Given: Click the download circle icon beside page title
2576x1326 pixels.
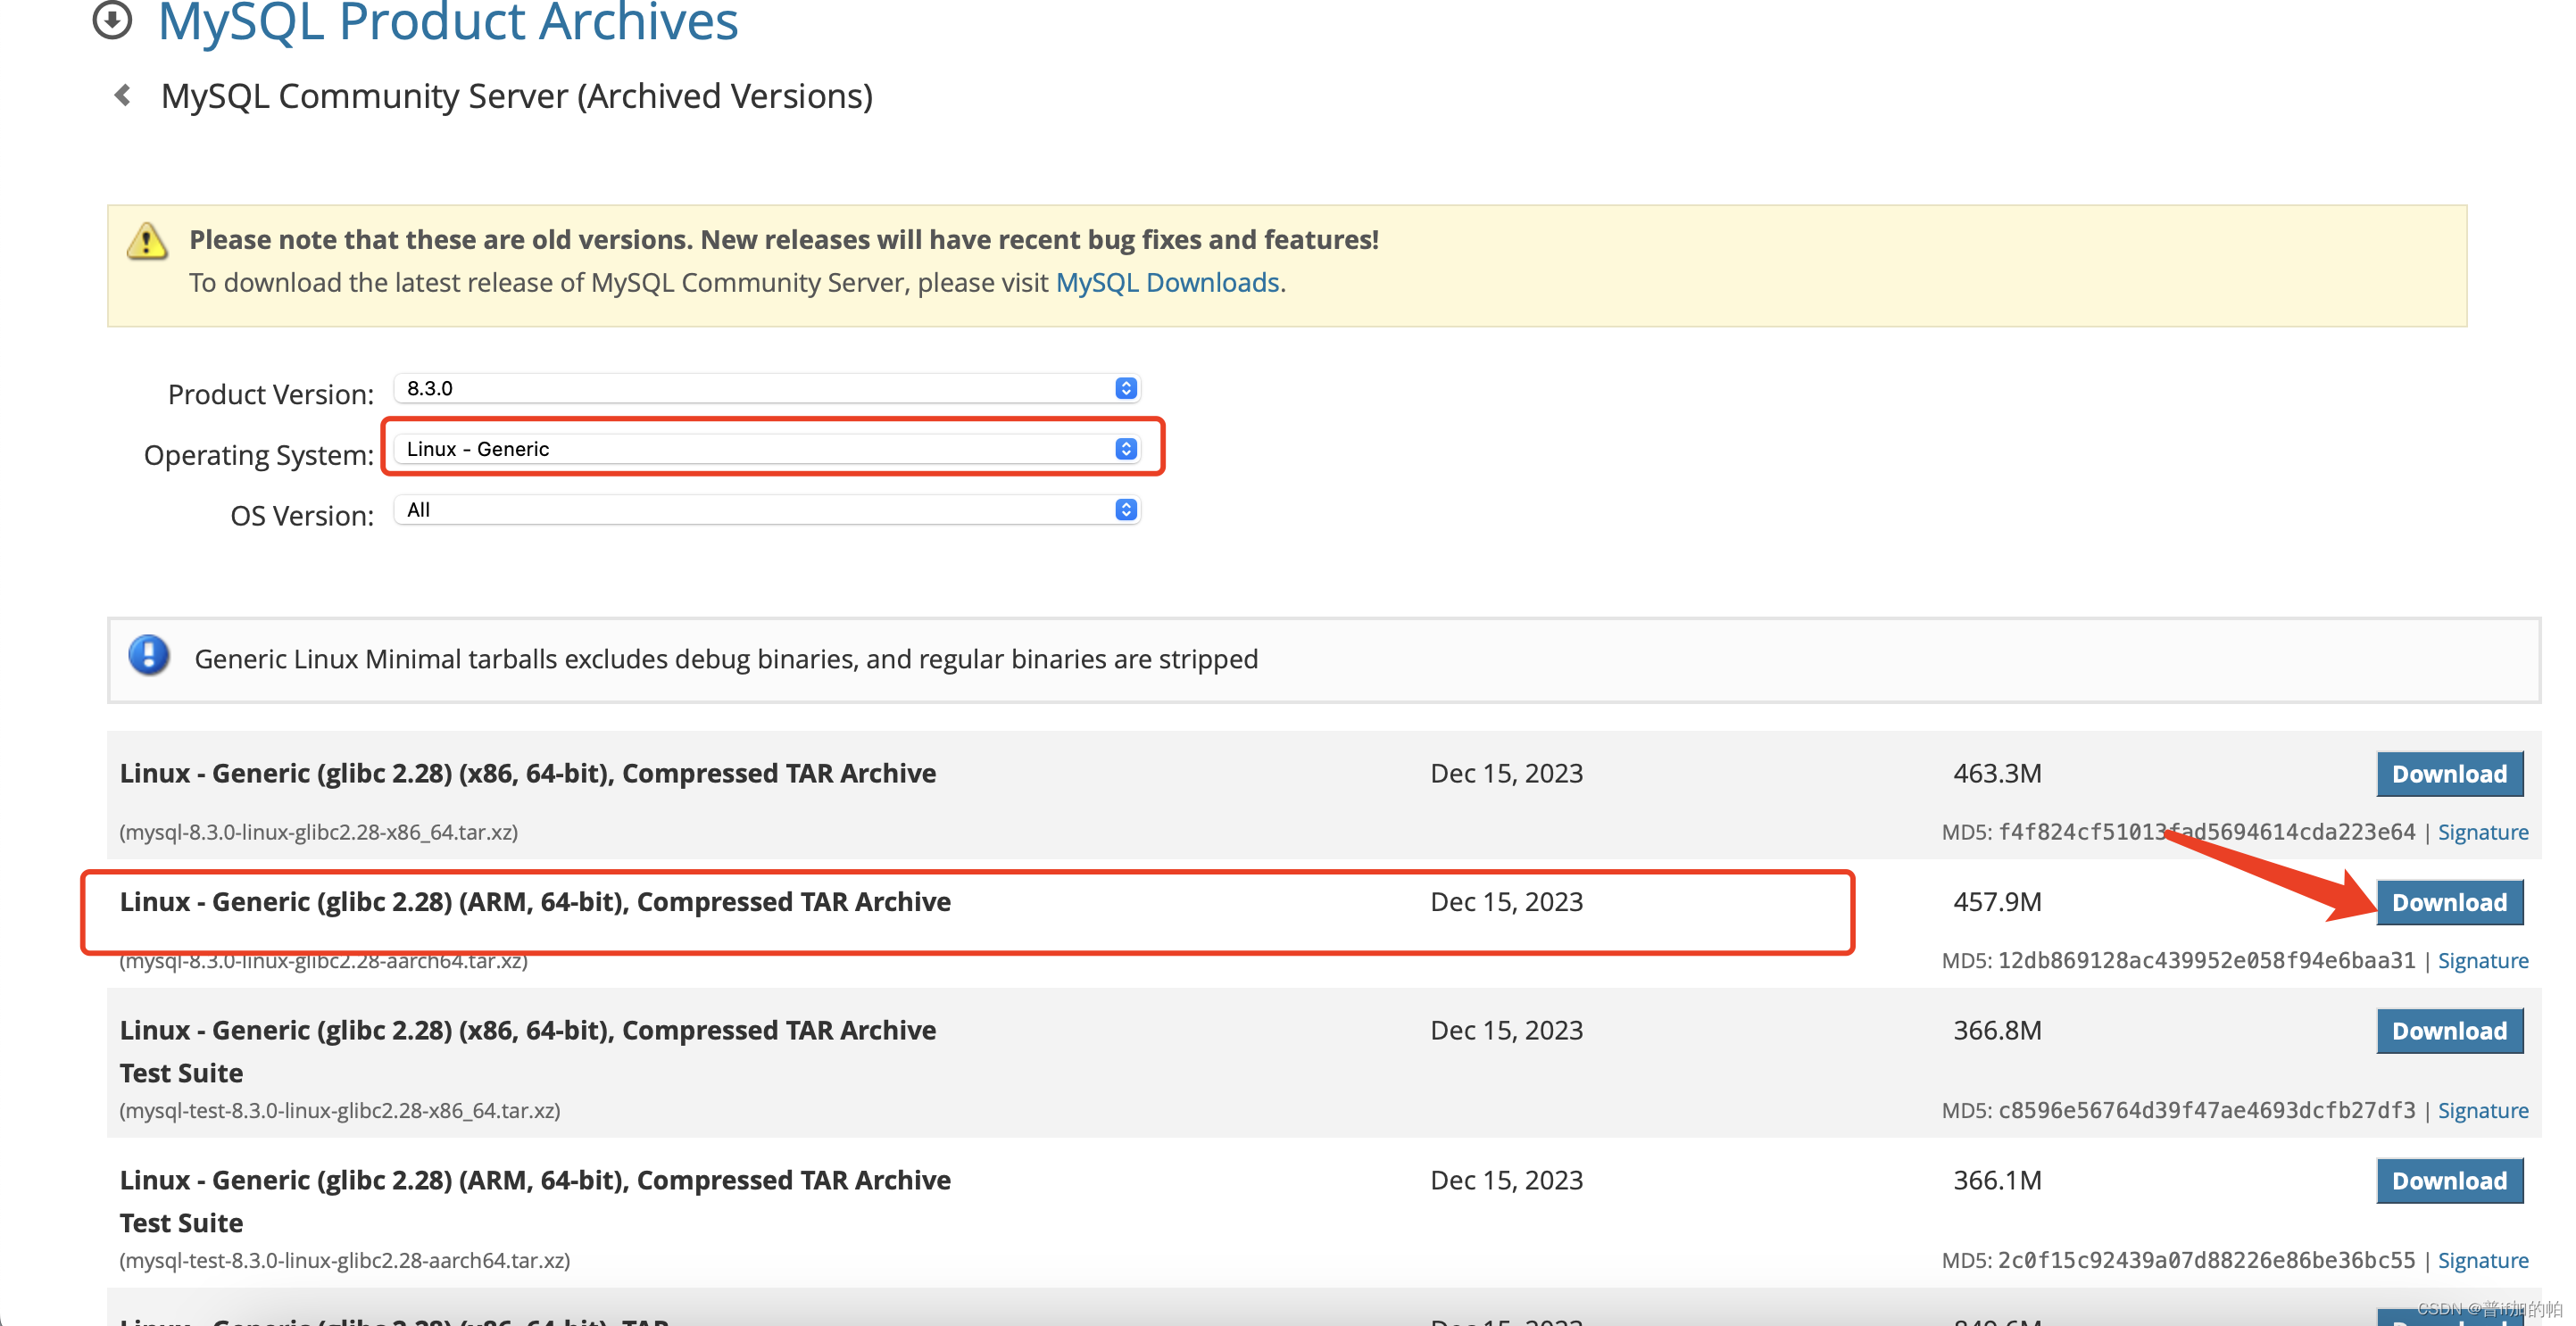Looking at the screenshot, I should pos(112,19).
